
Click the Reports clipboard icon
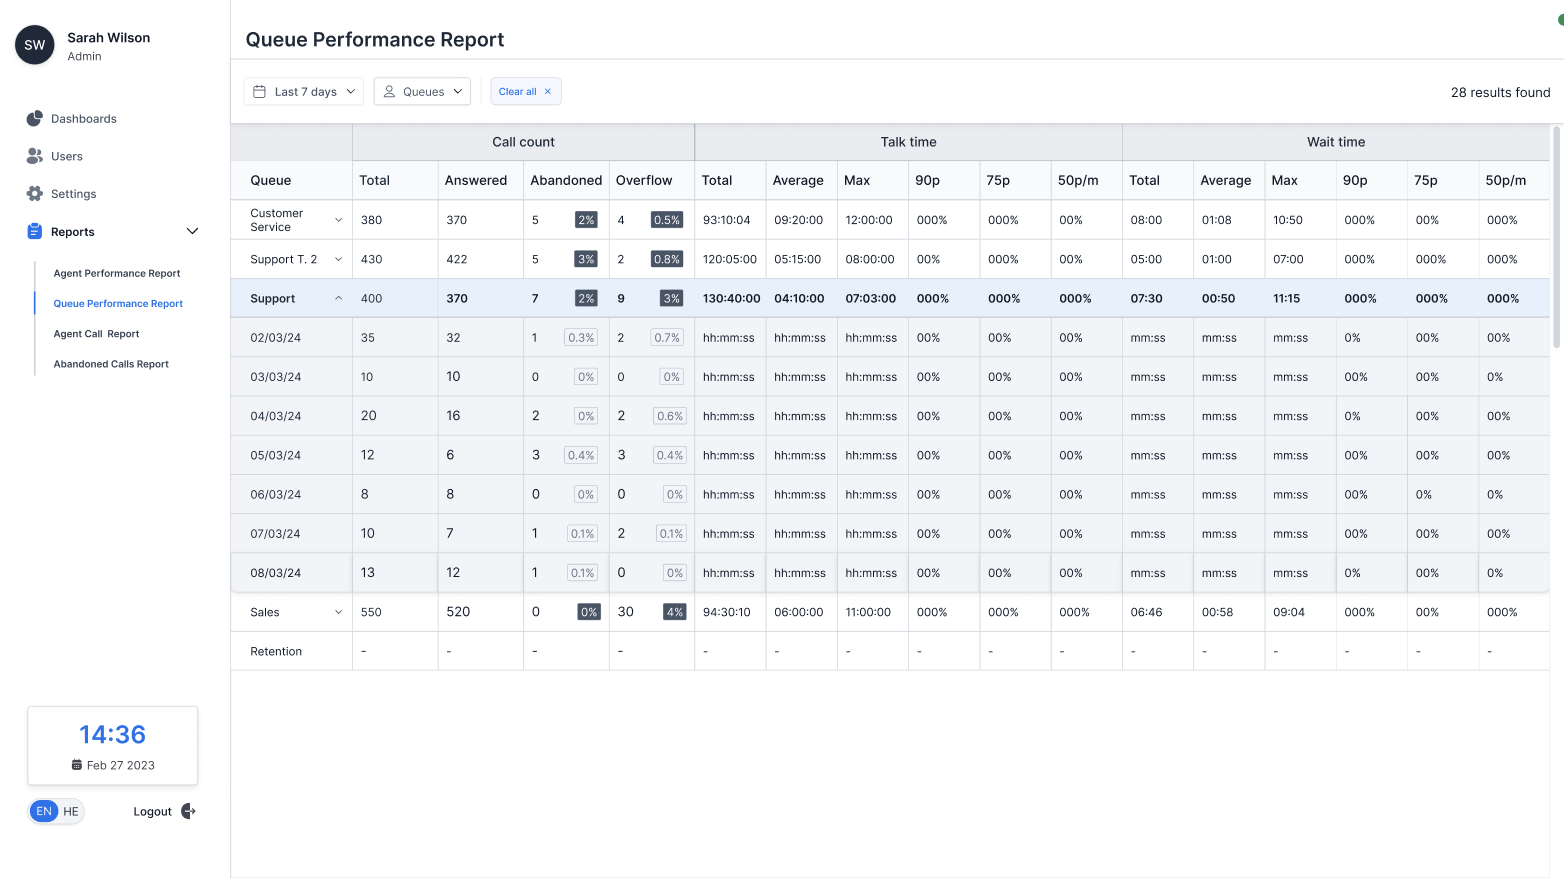click(x=35, y=232)
